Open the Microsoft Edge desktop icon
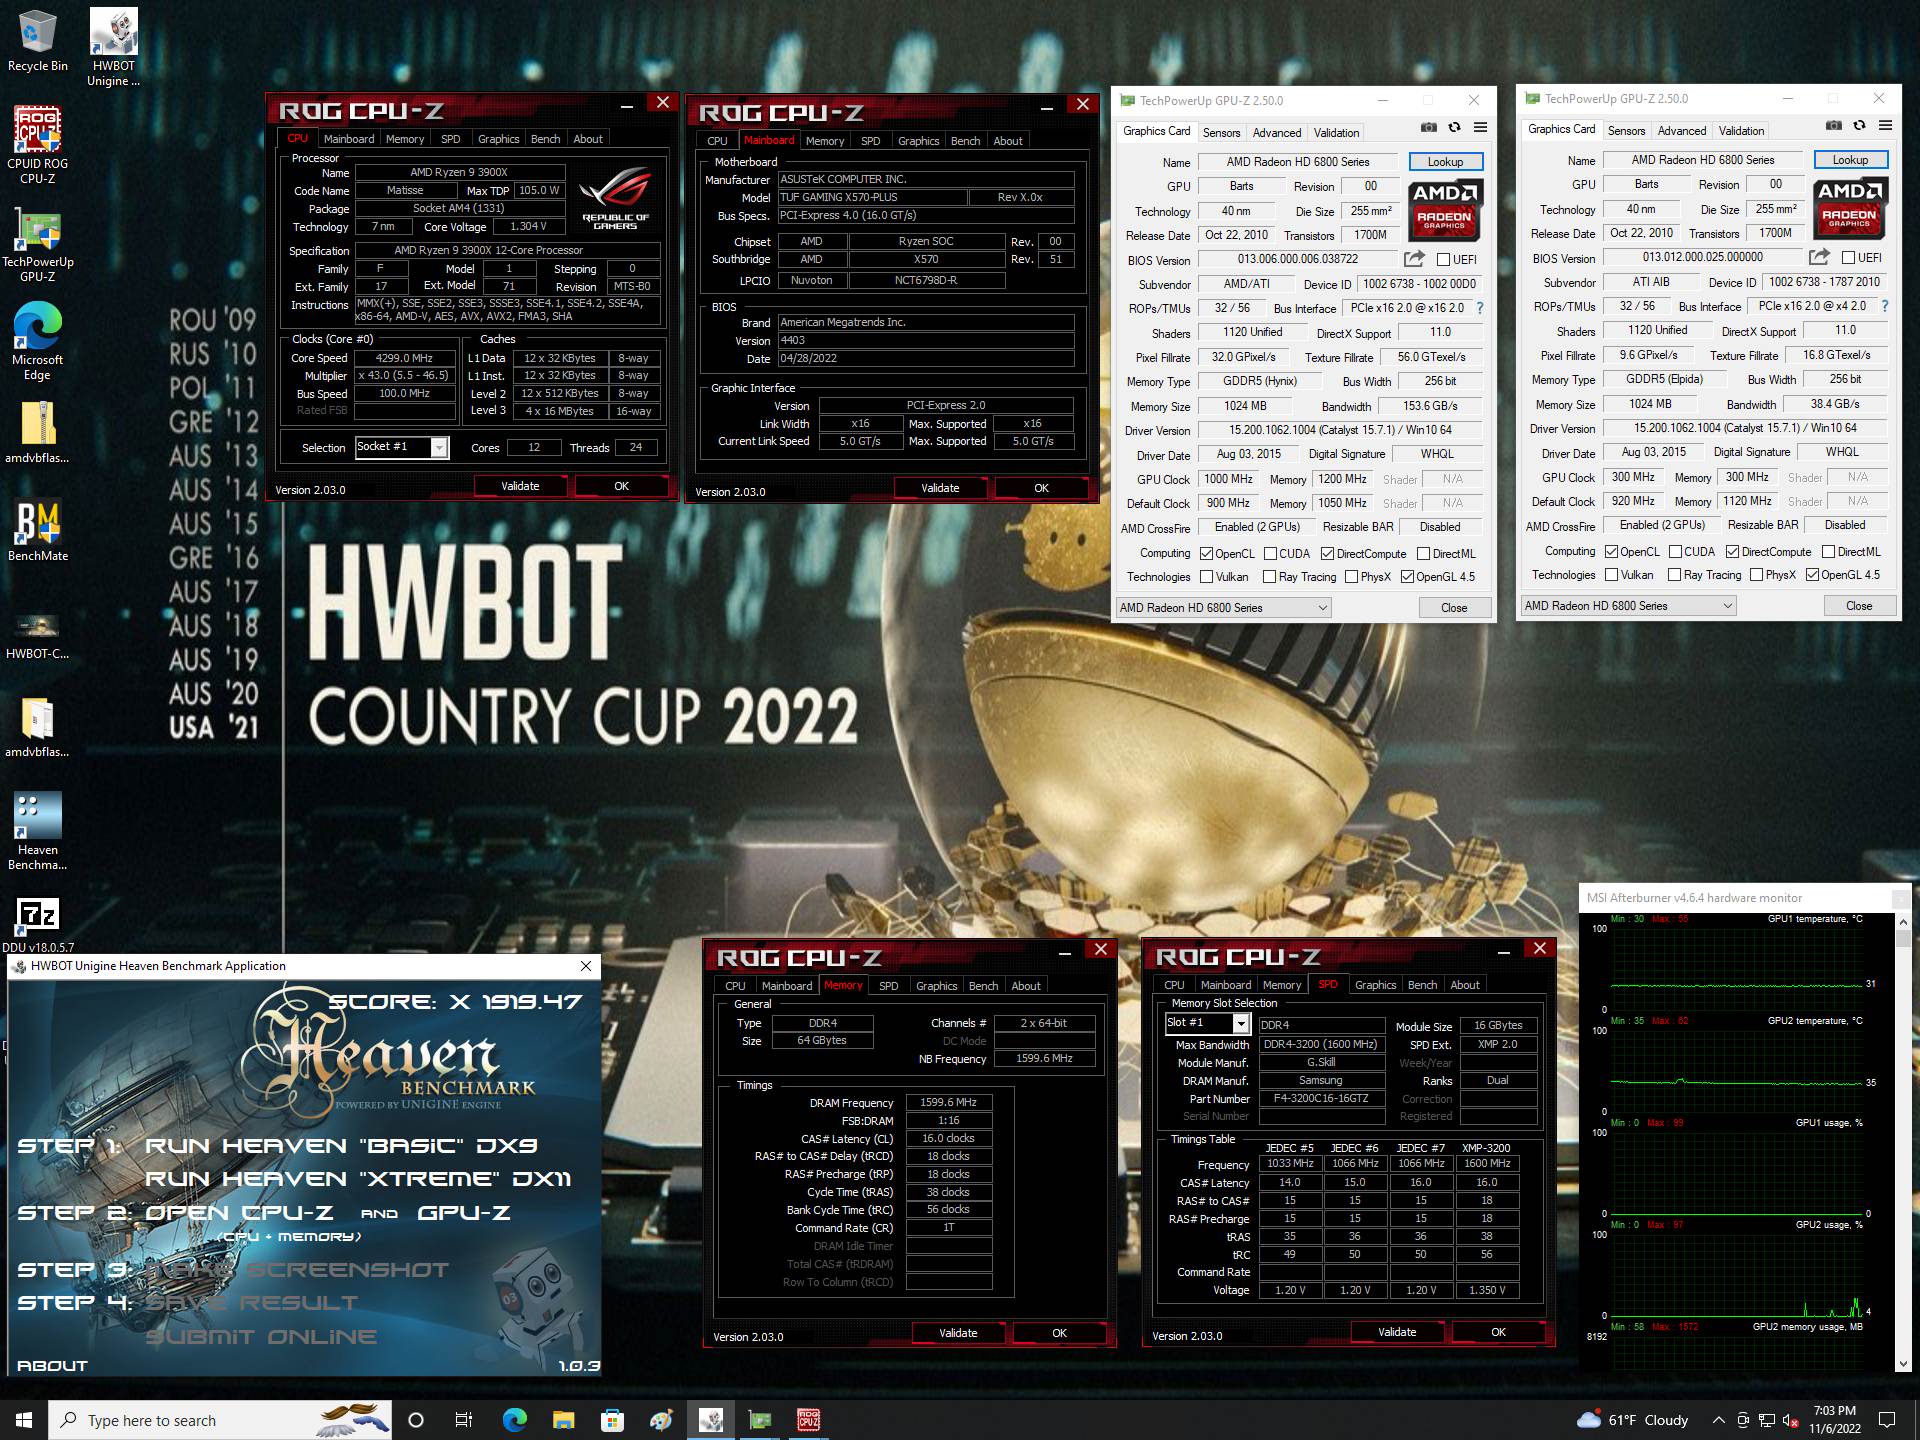This screenshot has height=1440, width=1920. pos(38,341)
